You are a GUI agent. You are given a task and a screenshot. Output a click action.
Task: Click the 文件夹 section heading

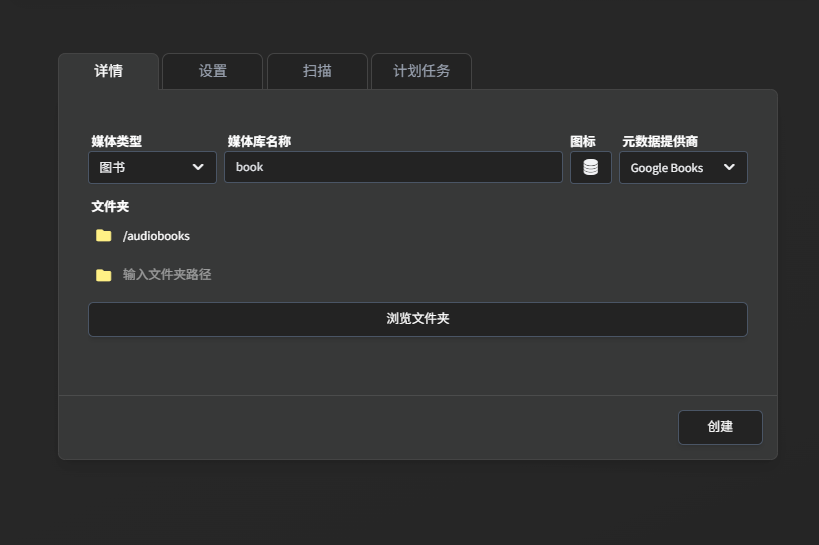110,207
